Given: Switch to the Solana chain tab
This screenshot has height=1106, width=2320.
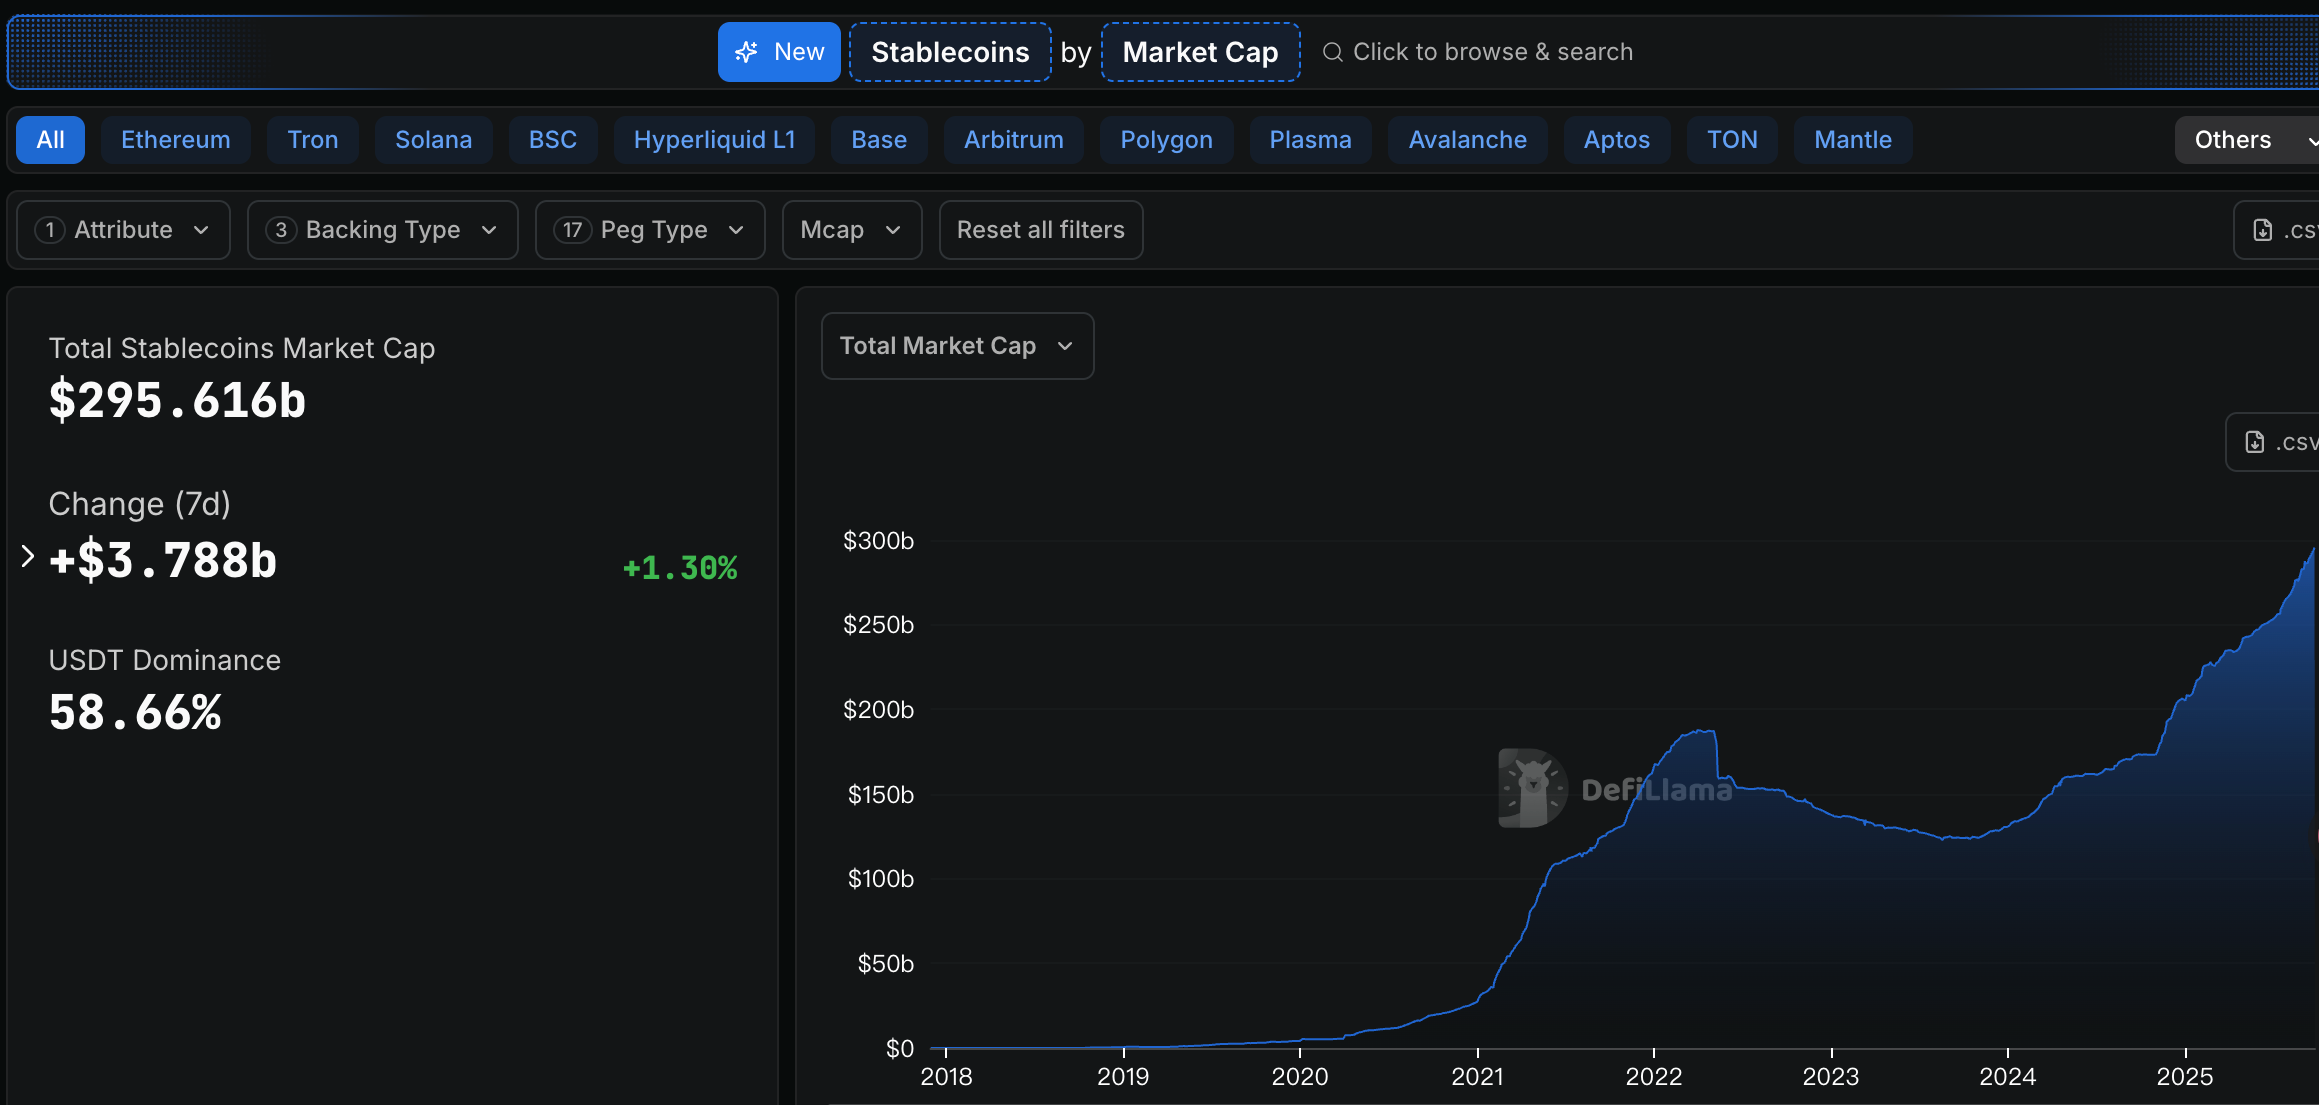Looking at the screenshot, I should tap(433, 140).
